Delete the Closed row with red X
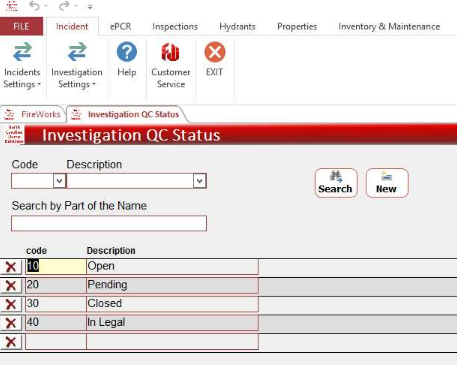The image size is (457, 365). tap(11, 304)
